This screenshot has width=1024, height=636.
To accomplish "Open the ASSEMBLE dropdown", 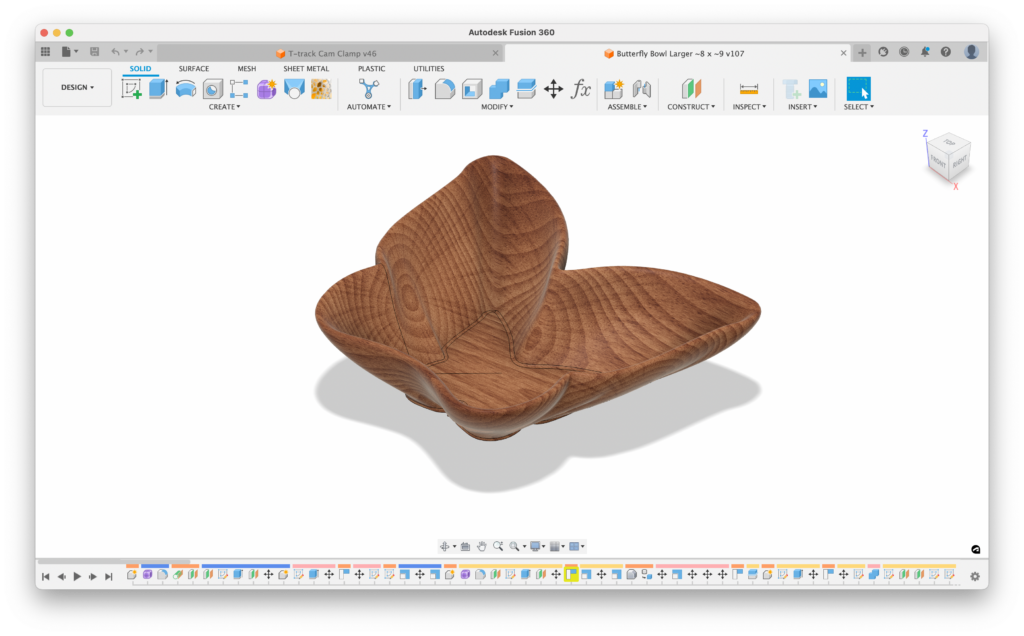I will (628, 106).
